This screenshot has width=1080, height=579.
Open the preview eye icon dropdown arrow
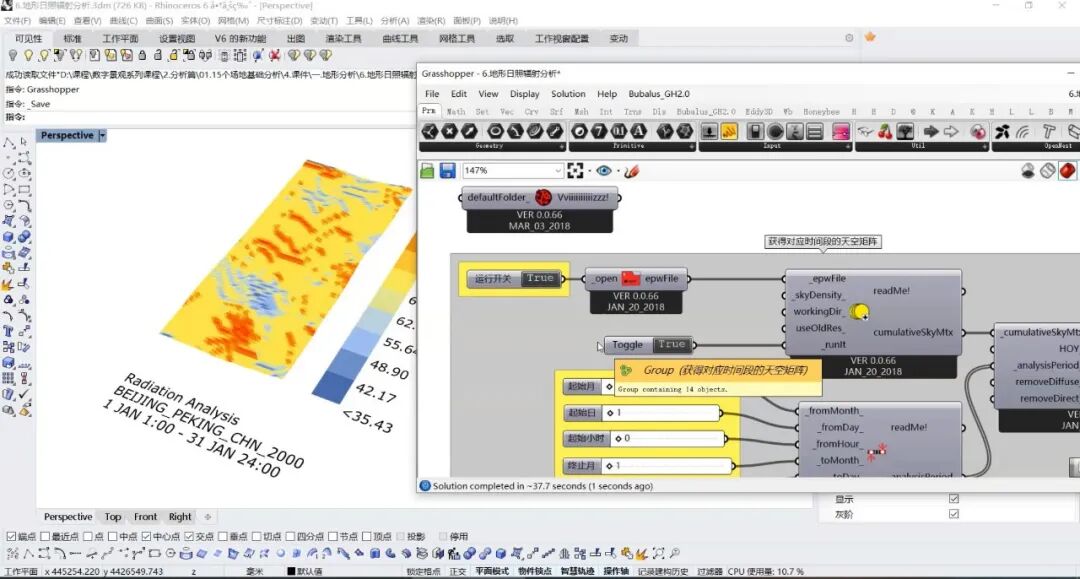(x=617, y=171)
